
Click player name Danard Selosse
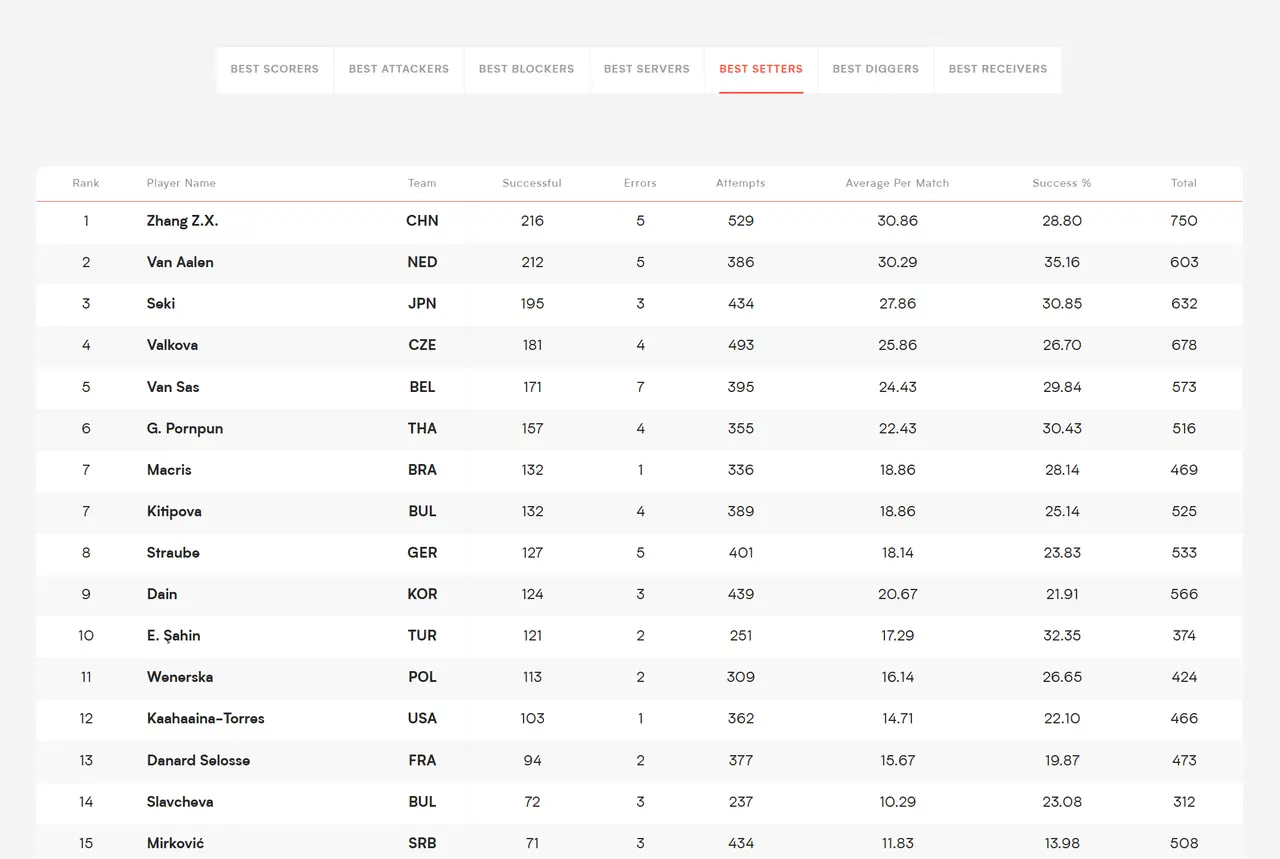coord(198,760)
